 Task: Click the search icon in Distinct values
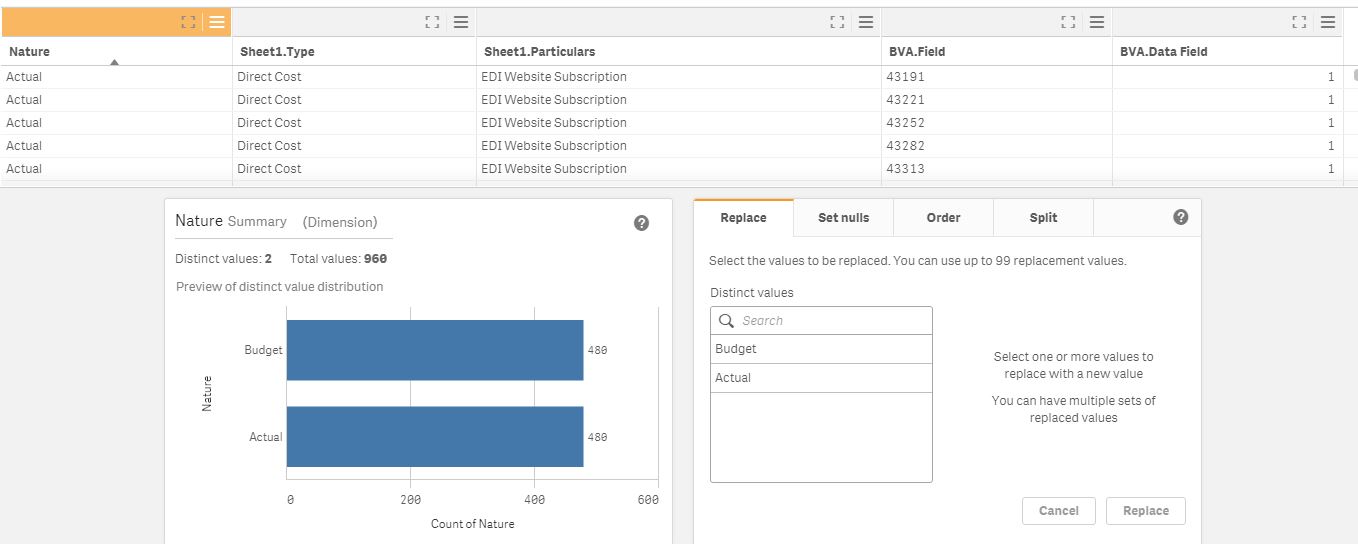pos(727,321)
